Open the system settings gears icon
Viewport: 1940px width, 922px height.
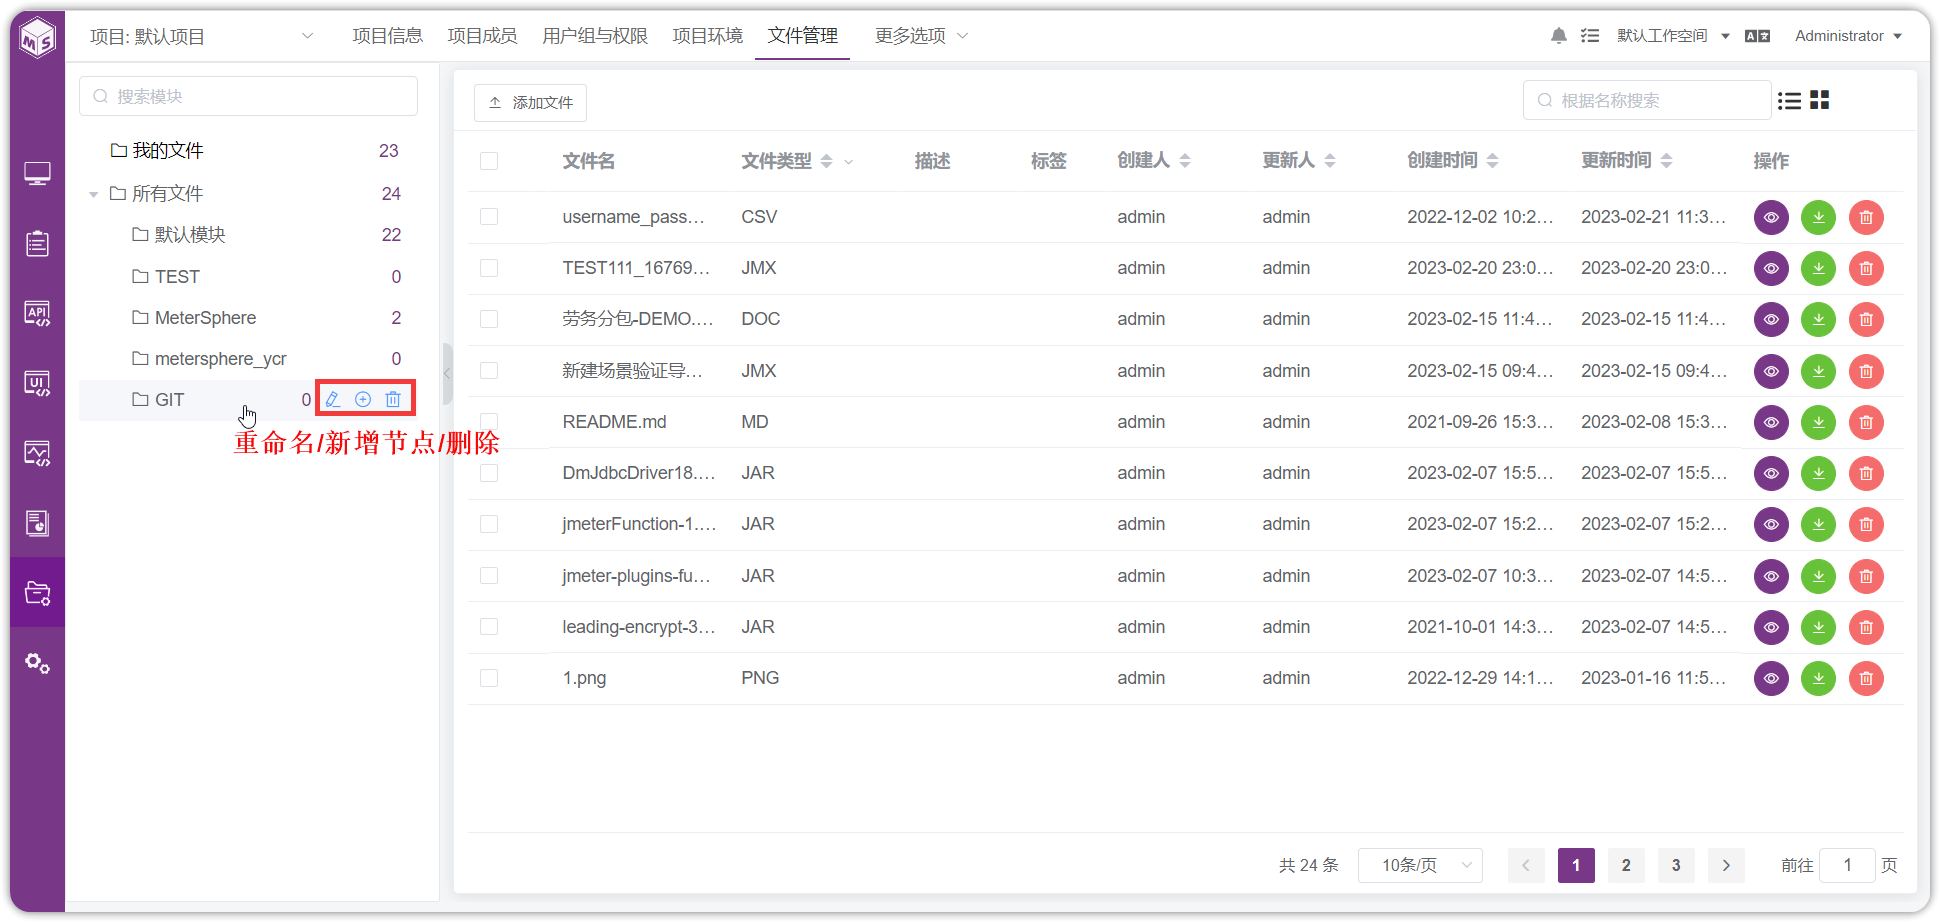click(37, 663)
